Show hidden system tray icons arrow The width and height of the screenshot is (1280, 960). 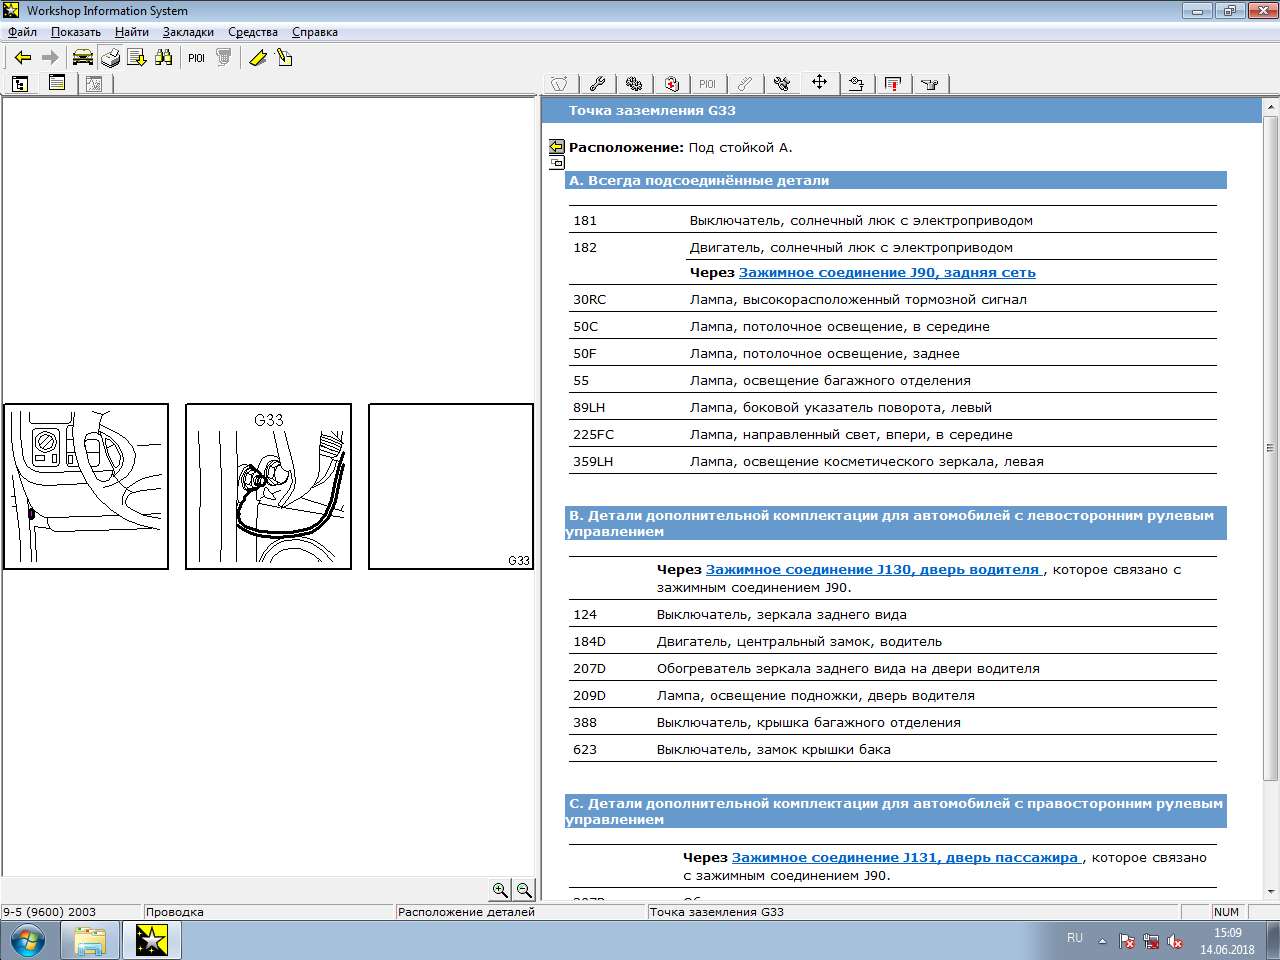(x=1102, y=941)
